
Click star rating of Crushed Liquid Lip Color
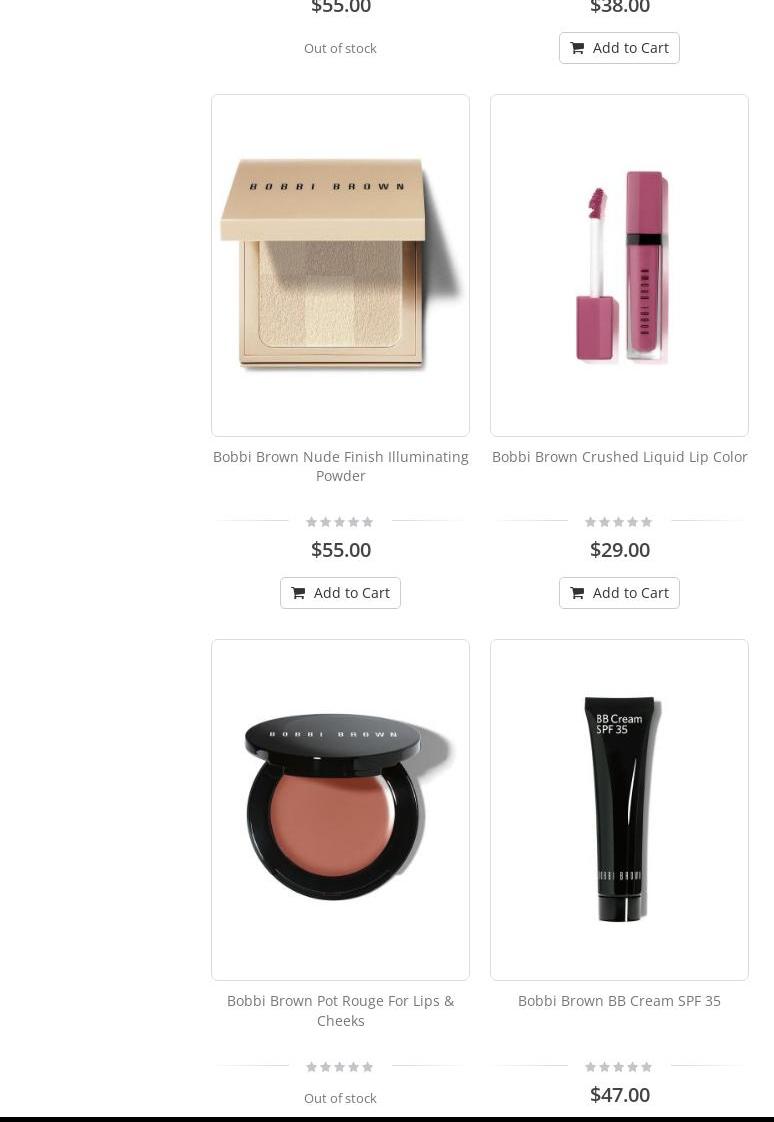(x=619, y=522)
